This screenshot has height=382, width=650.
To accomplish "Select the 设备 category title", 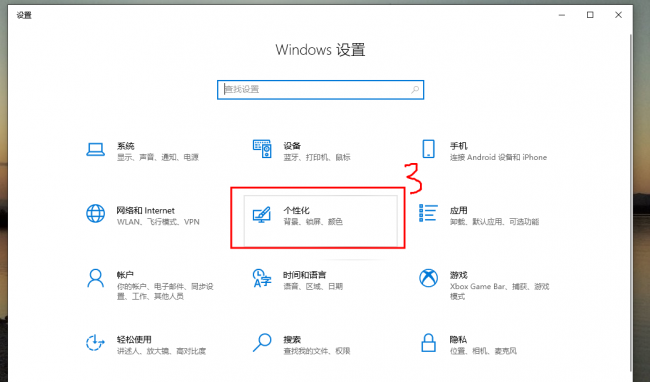I will coord(292,146).
